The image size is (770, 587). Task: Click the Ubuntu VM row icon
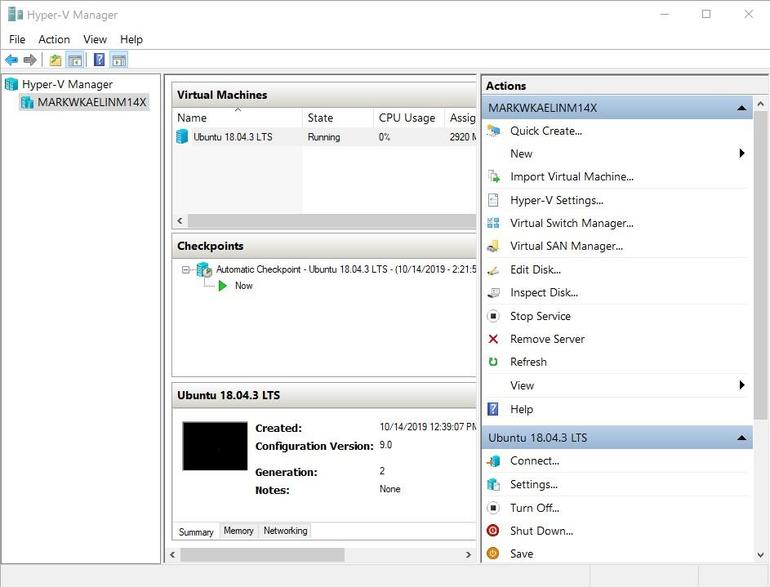(182, 137)
